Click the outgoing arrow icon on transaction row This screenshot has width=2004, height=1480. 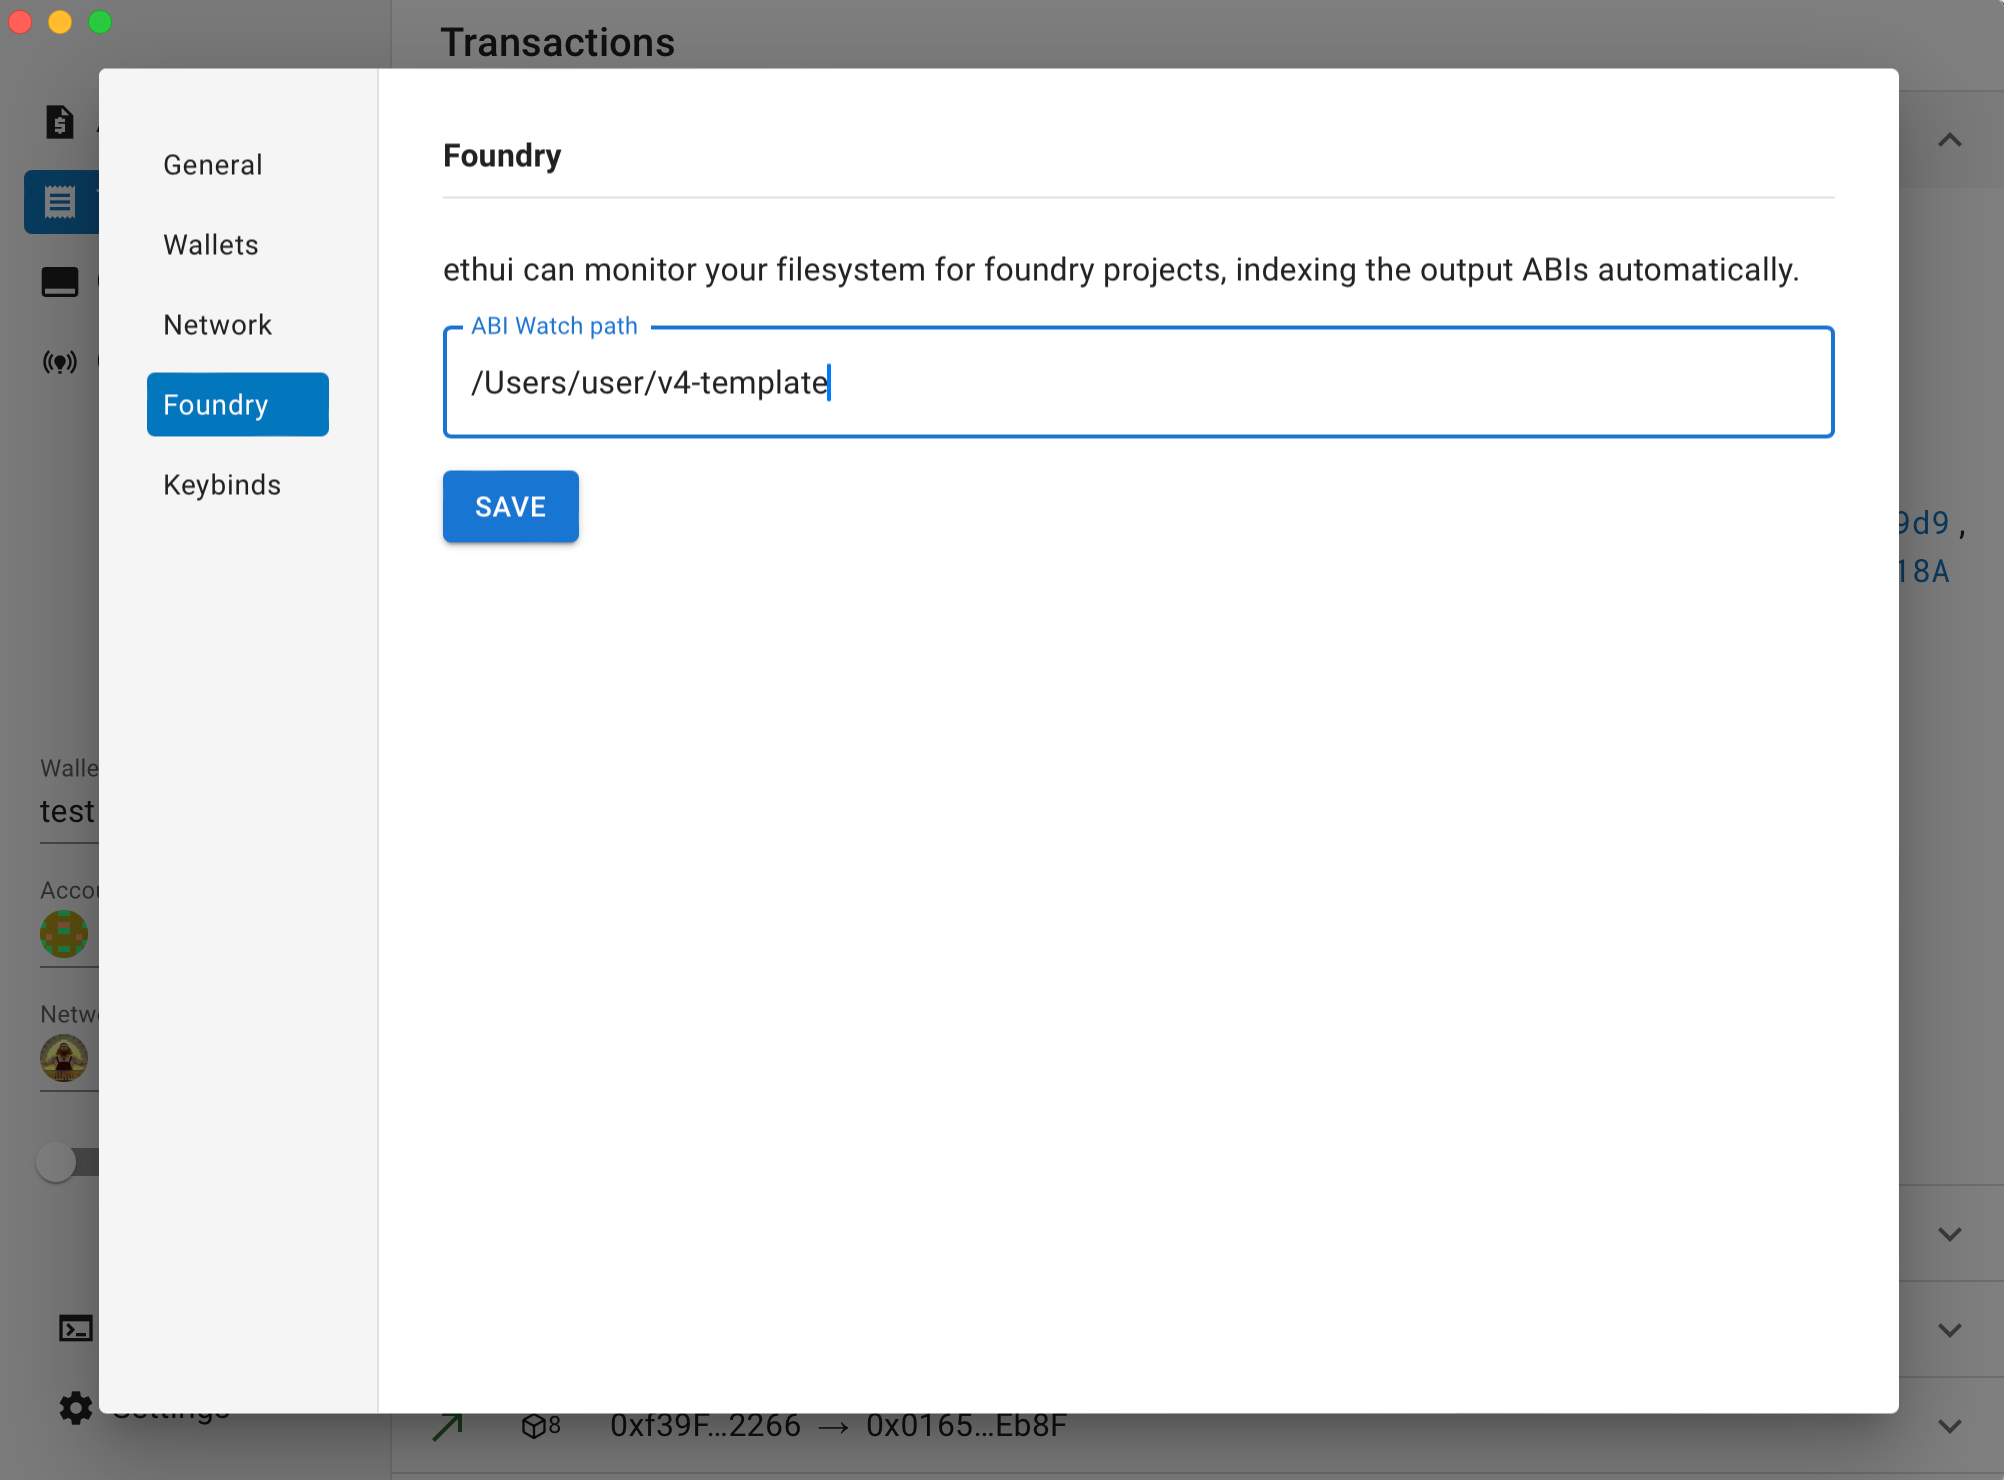pyautogui.click(x=449, y=1426)
